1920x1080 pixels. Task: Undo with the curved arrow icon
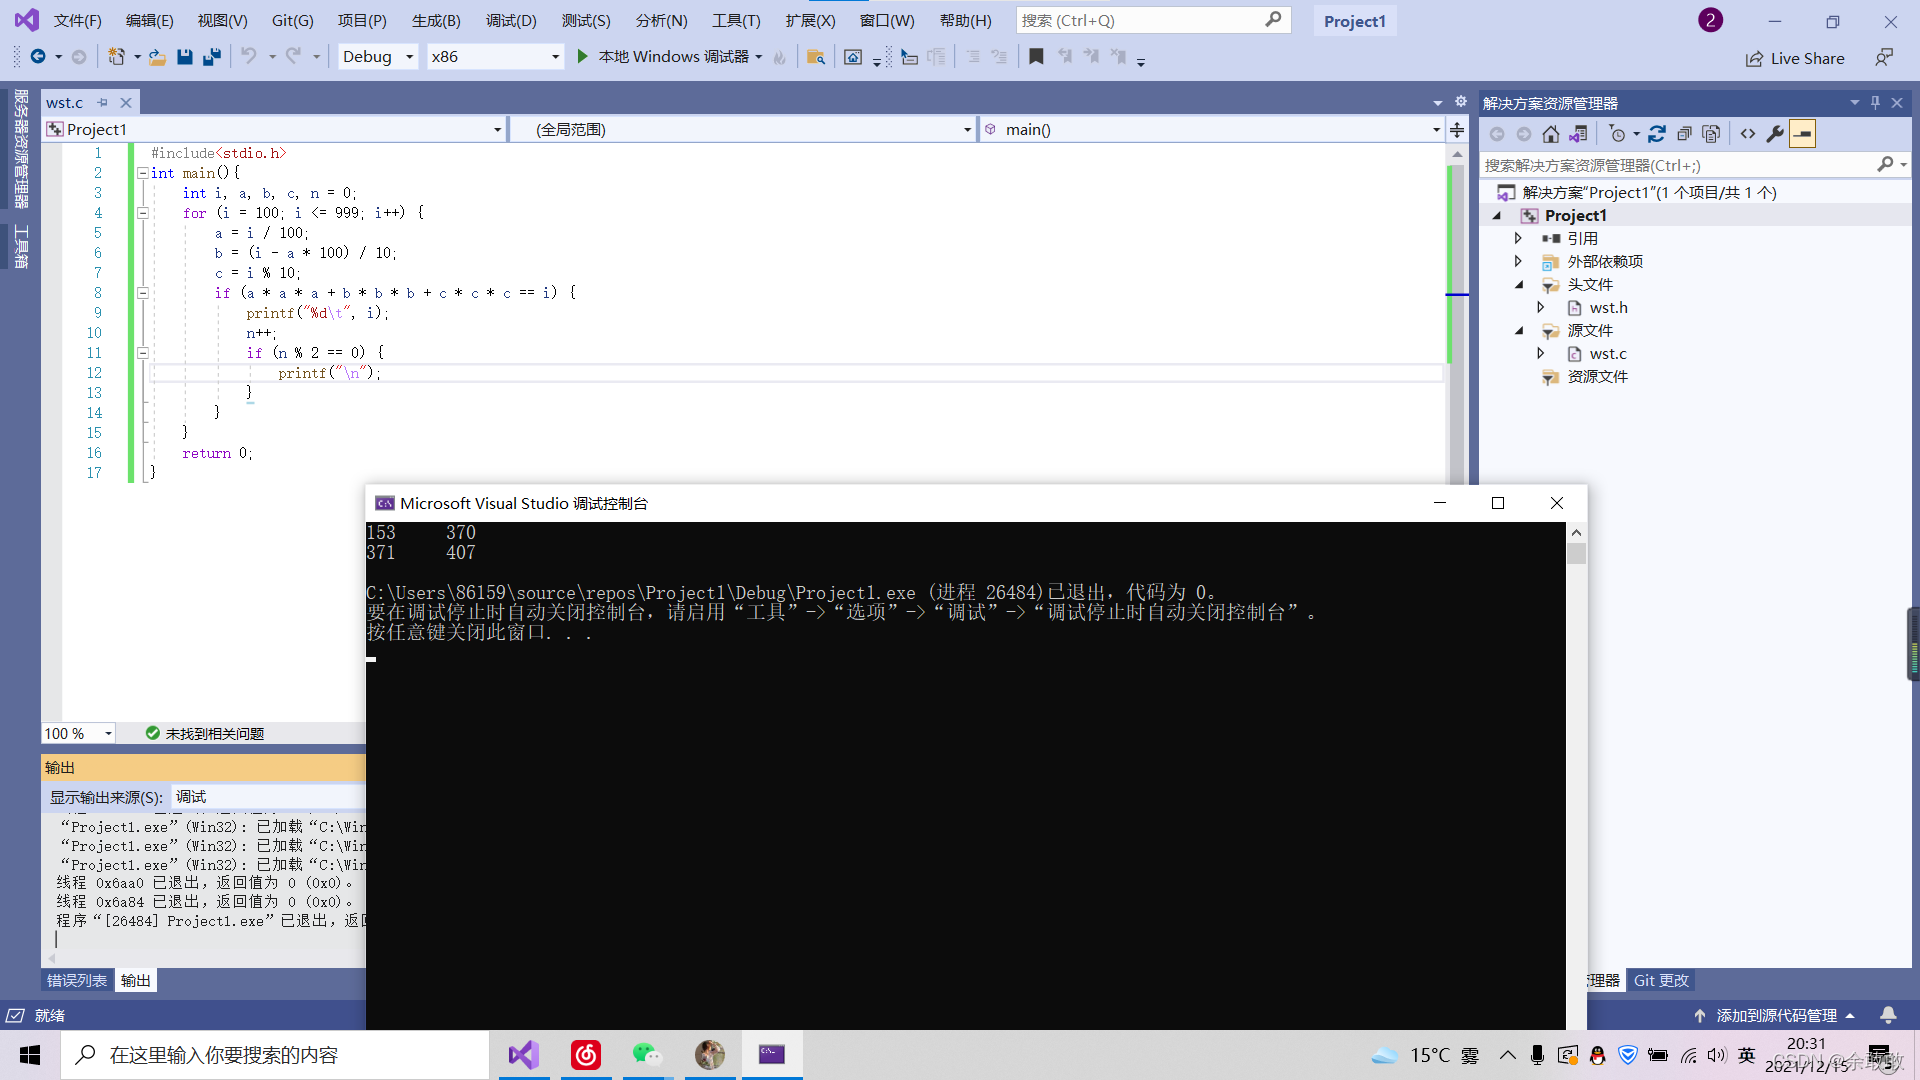coord(249,57)
